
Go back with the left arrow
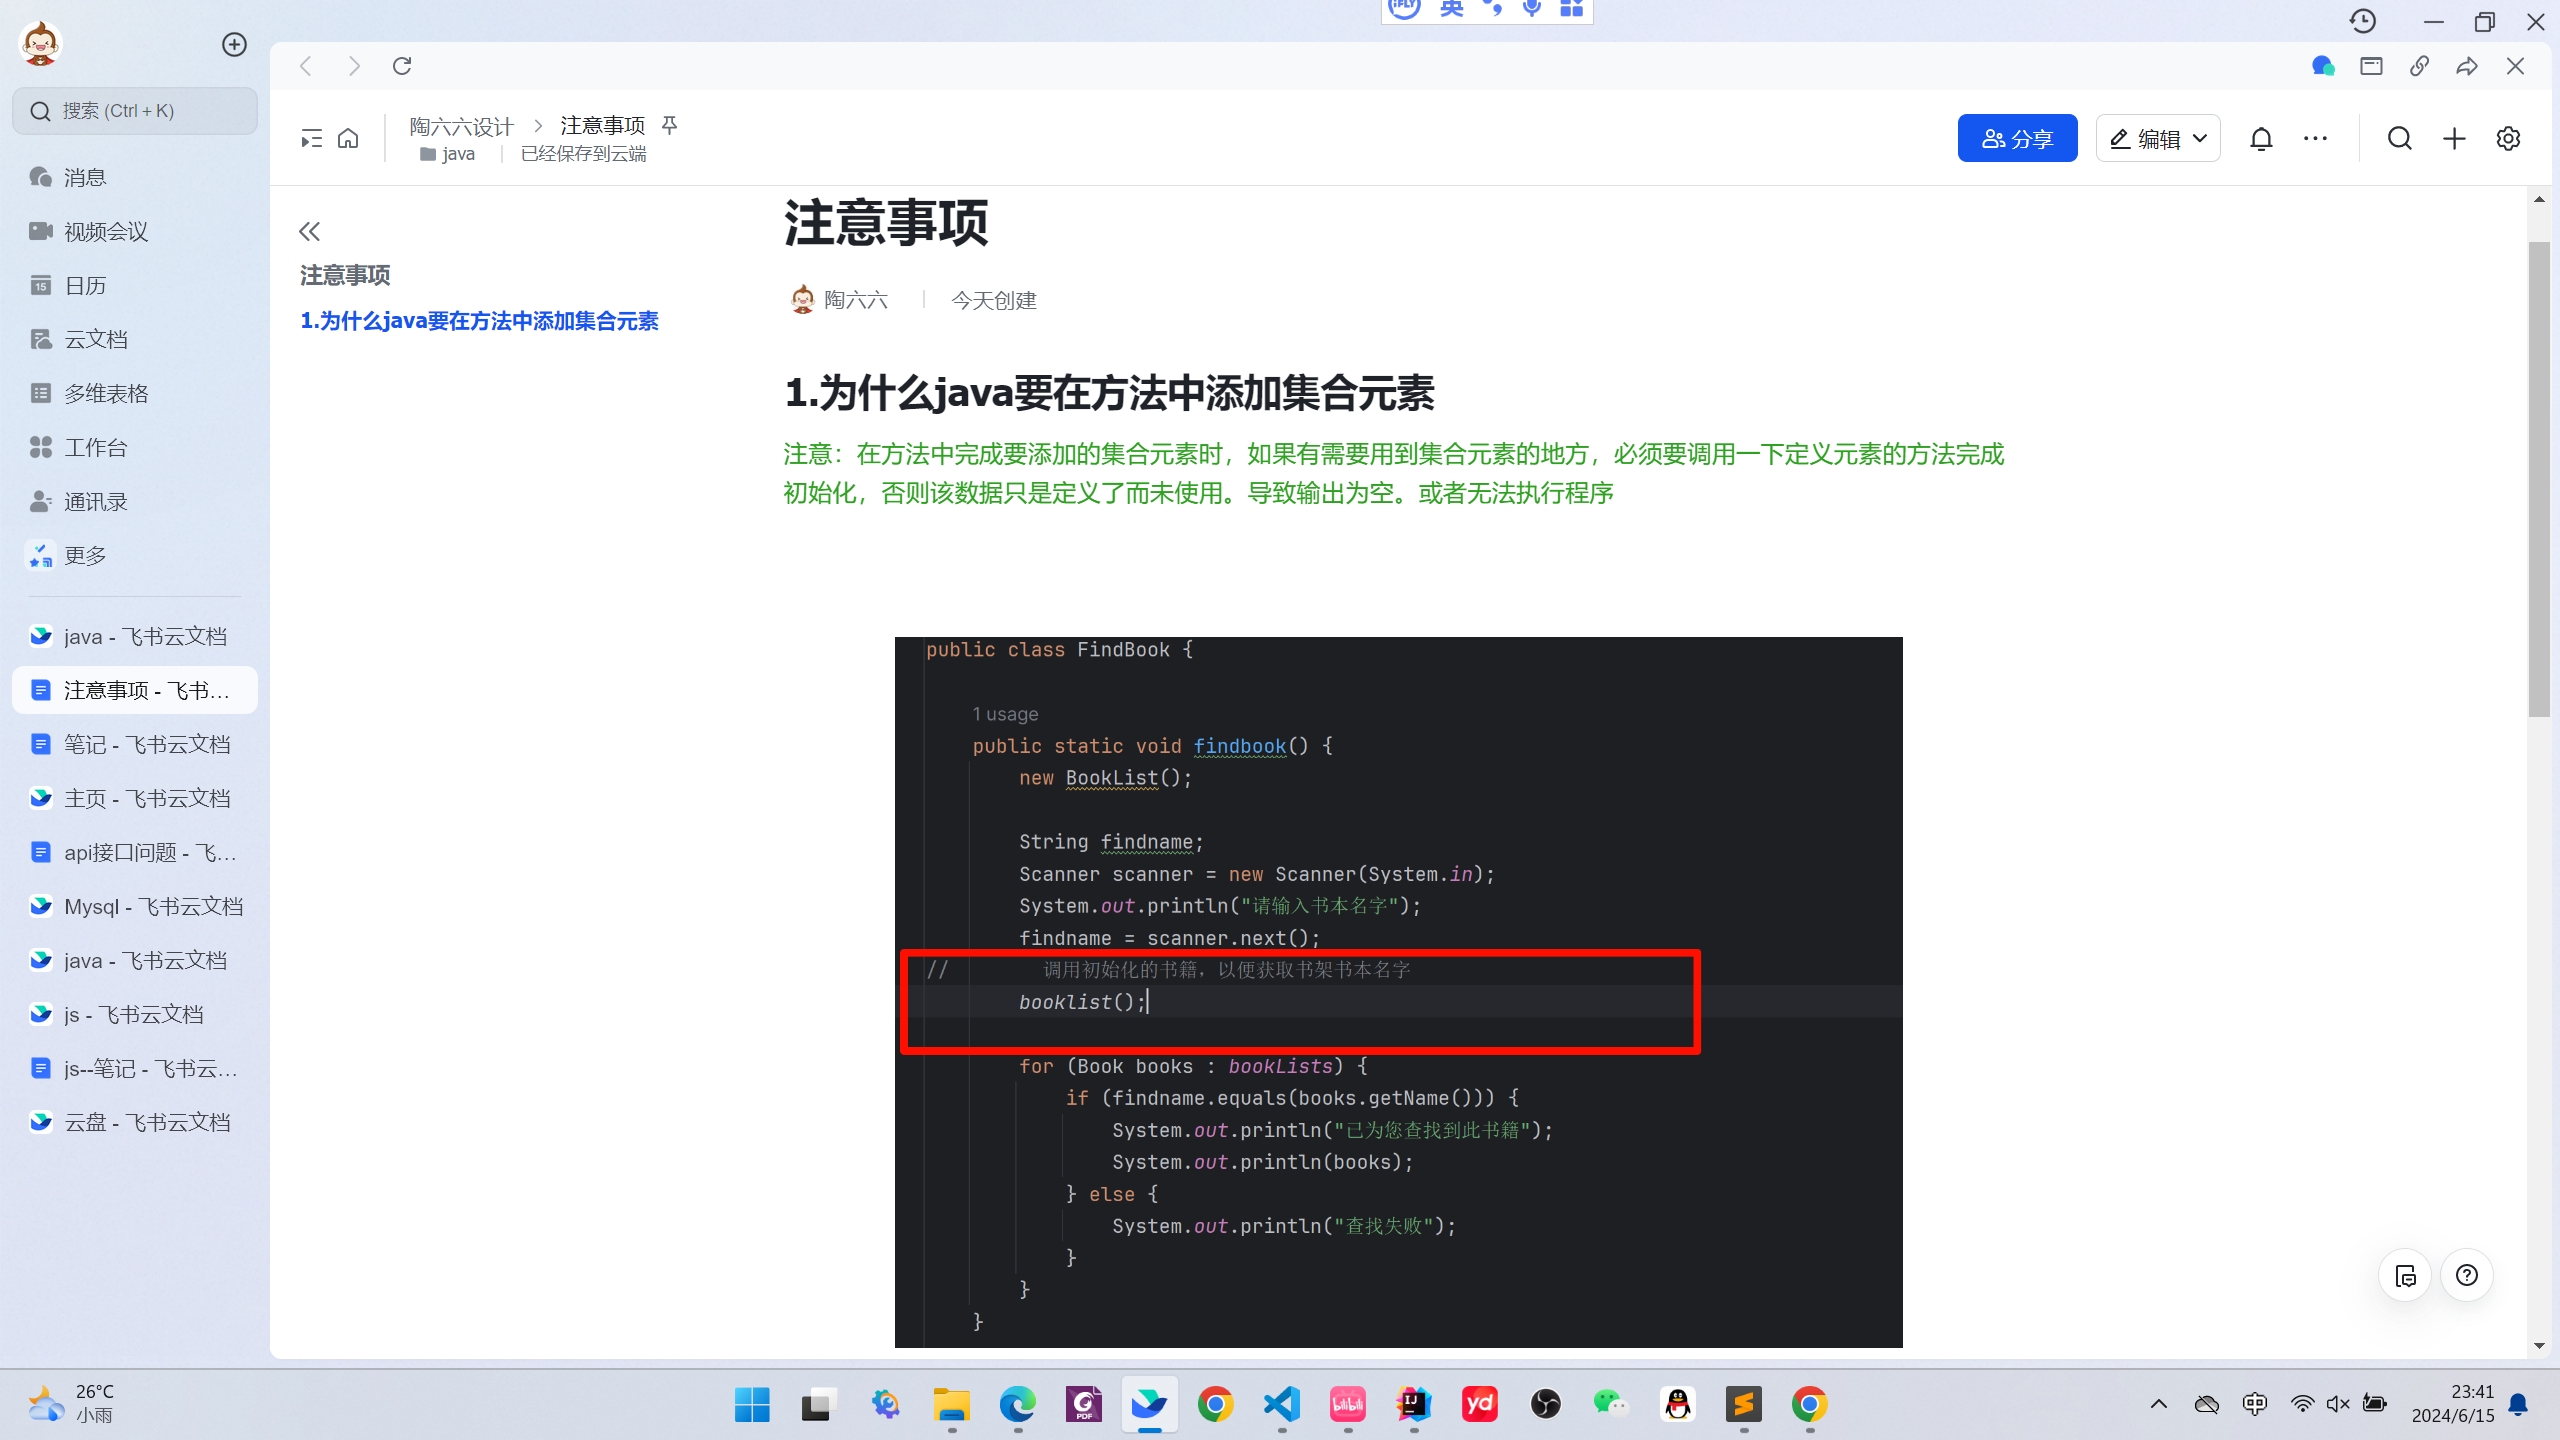click(x=306, y=66)
